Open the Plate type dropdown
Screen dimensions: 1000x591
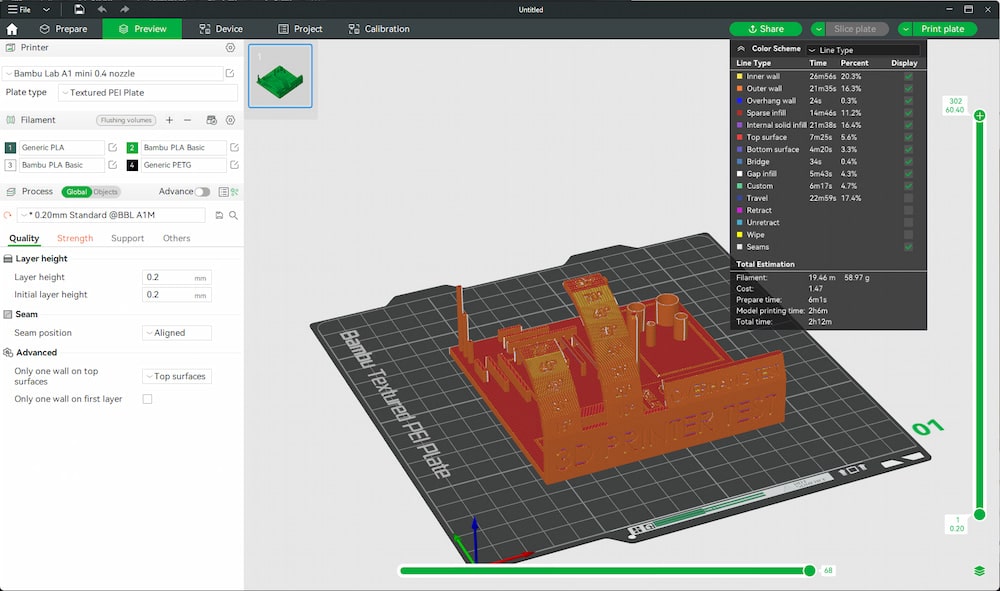pos(148,92)
